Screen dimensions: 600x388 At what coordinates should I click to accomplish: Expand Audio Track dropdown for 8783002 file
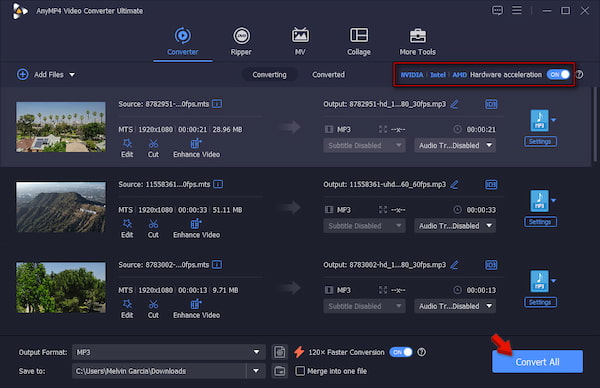click(455, 306)
